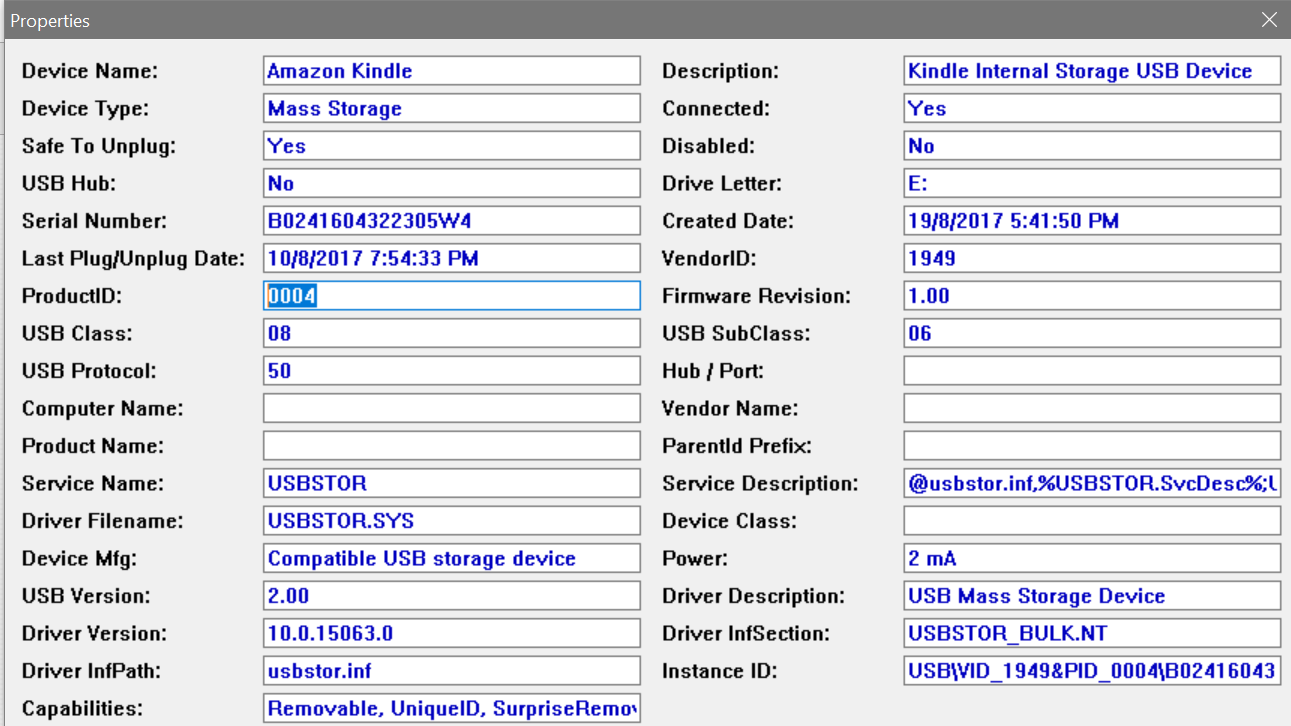Viewport: 1291px width, 726px height.
Task: Click the 'Device Name:' label text
Action: point(90,71)
